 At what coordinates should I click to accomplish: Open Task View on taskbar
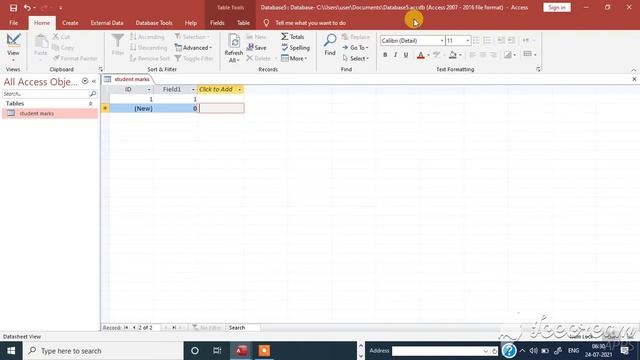[x=217, y=351]
